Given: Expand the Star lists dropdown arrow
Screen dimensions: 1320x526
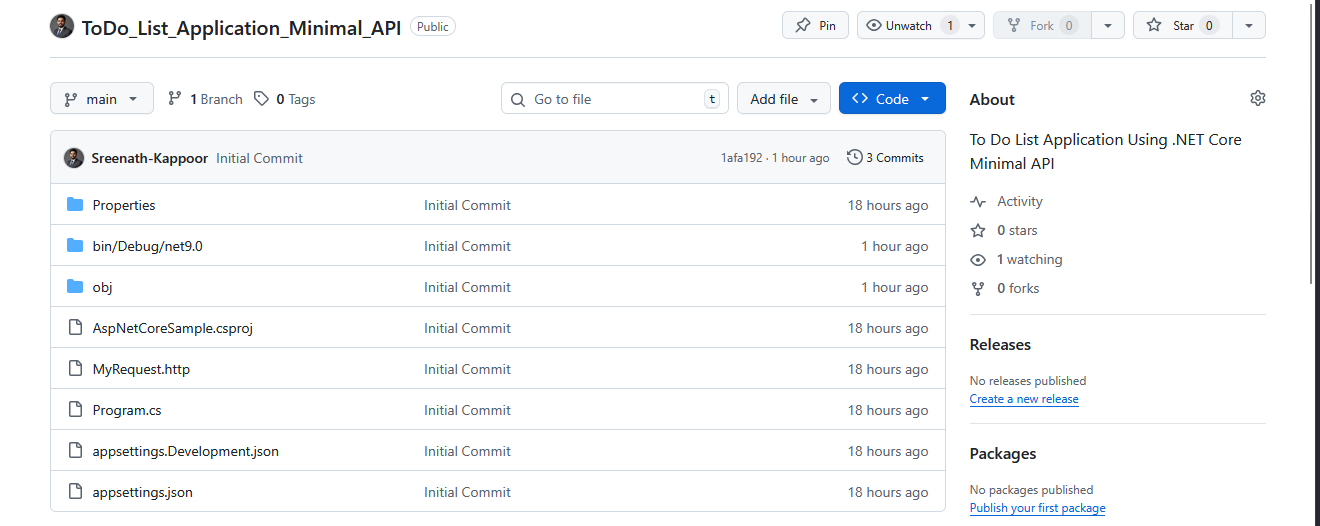Looking at the screenshot, I should coord(1249,25).
